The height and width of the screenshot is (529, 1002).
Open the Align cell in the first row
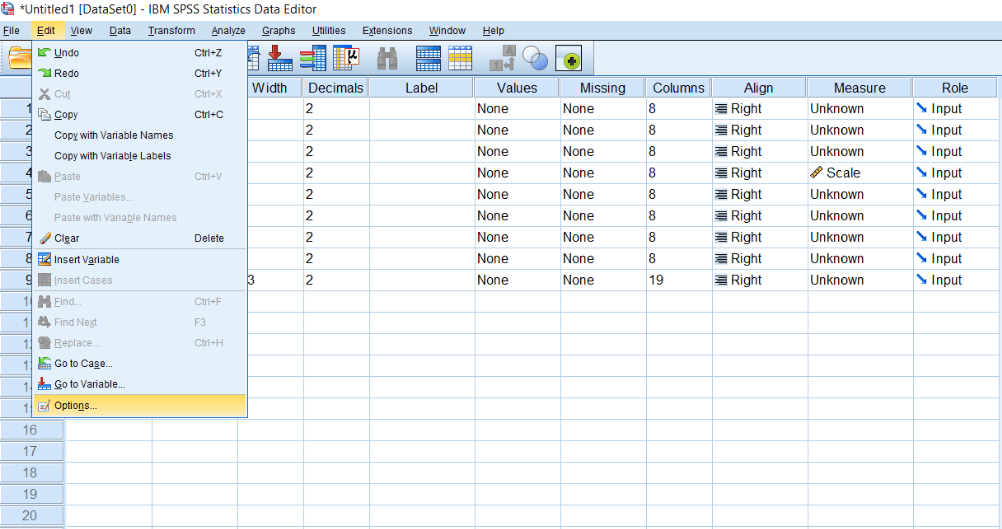(x=758, y=109)
